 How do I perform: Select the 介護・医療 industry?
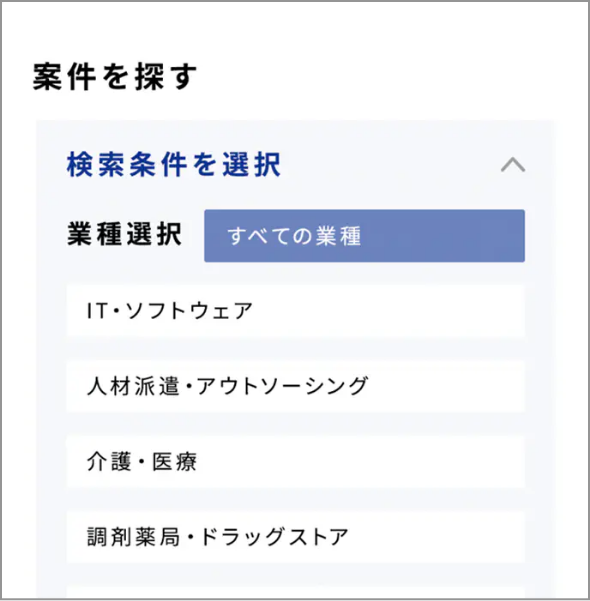click(296, 461)
